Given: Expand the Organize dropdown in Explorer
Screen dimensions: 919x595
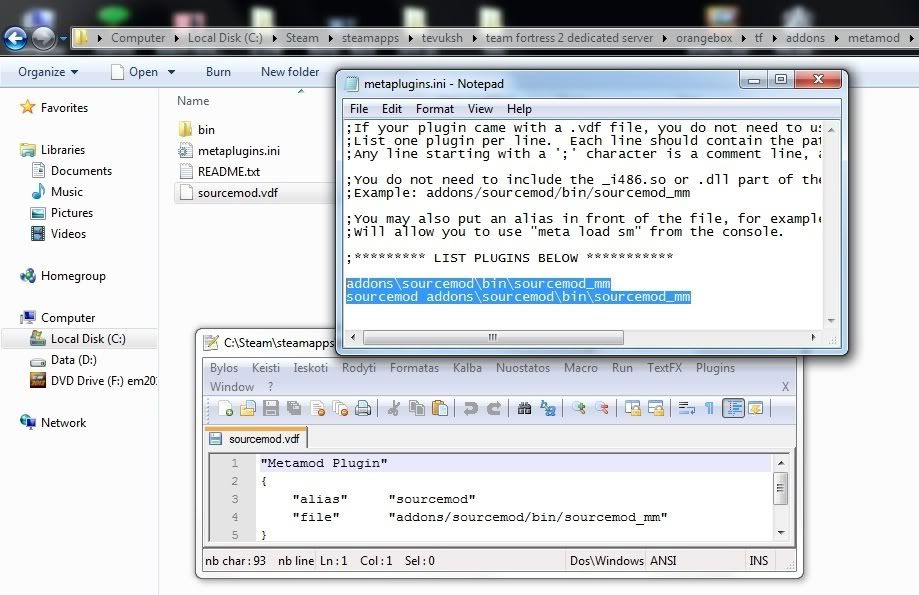Looking at the screenshot, I should [47, 72].
